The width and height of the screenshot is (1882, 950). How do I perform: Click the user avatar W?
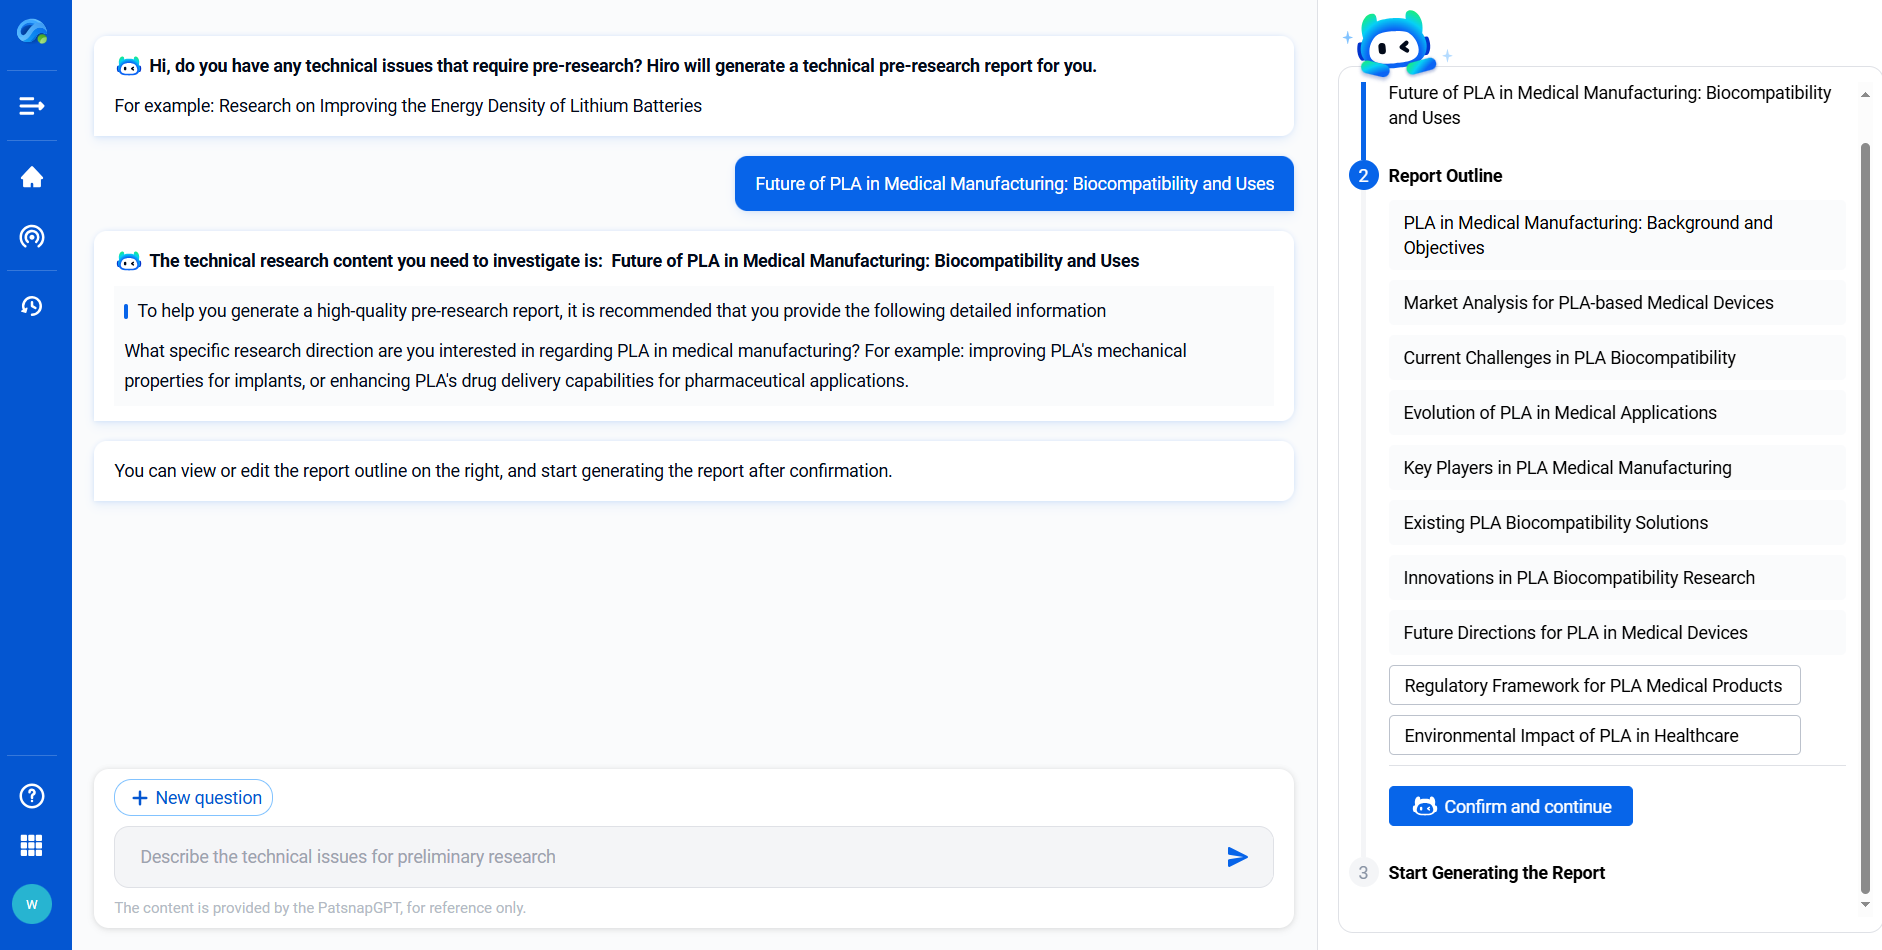(x=32, y=904)
